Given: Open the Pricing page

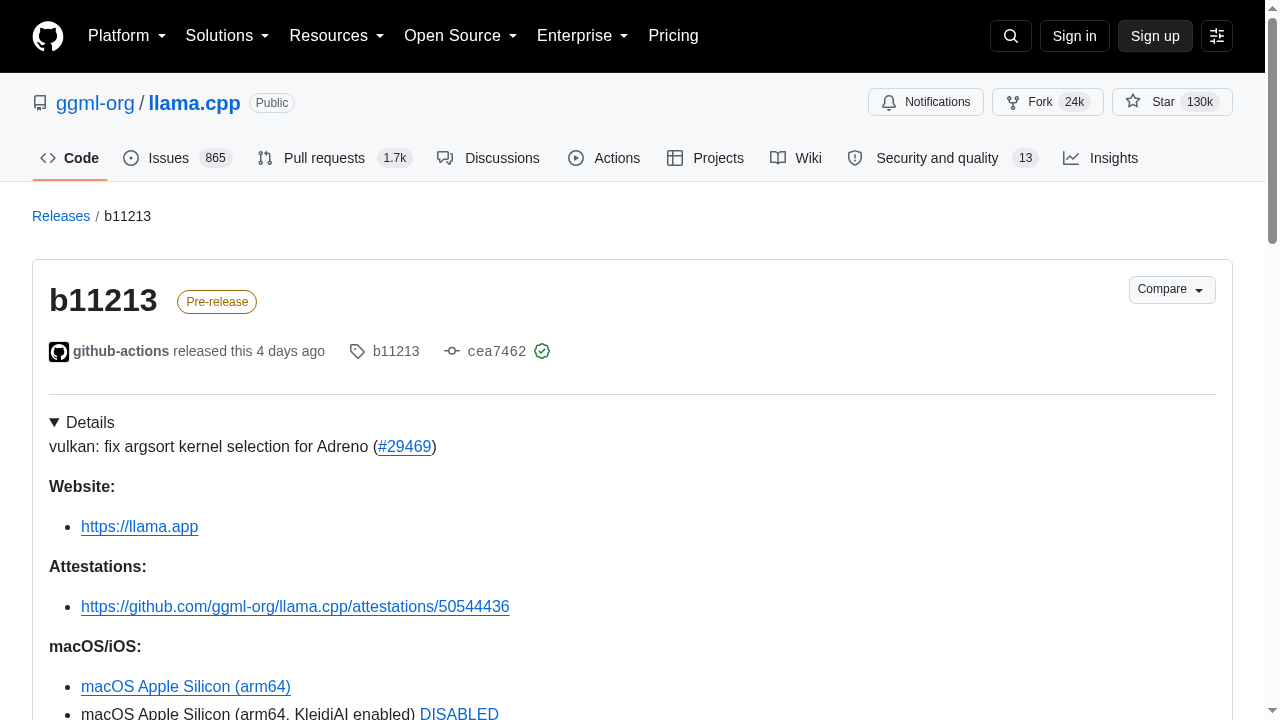Looking at the screenshot, I should point(673,36).
